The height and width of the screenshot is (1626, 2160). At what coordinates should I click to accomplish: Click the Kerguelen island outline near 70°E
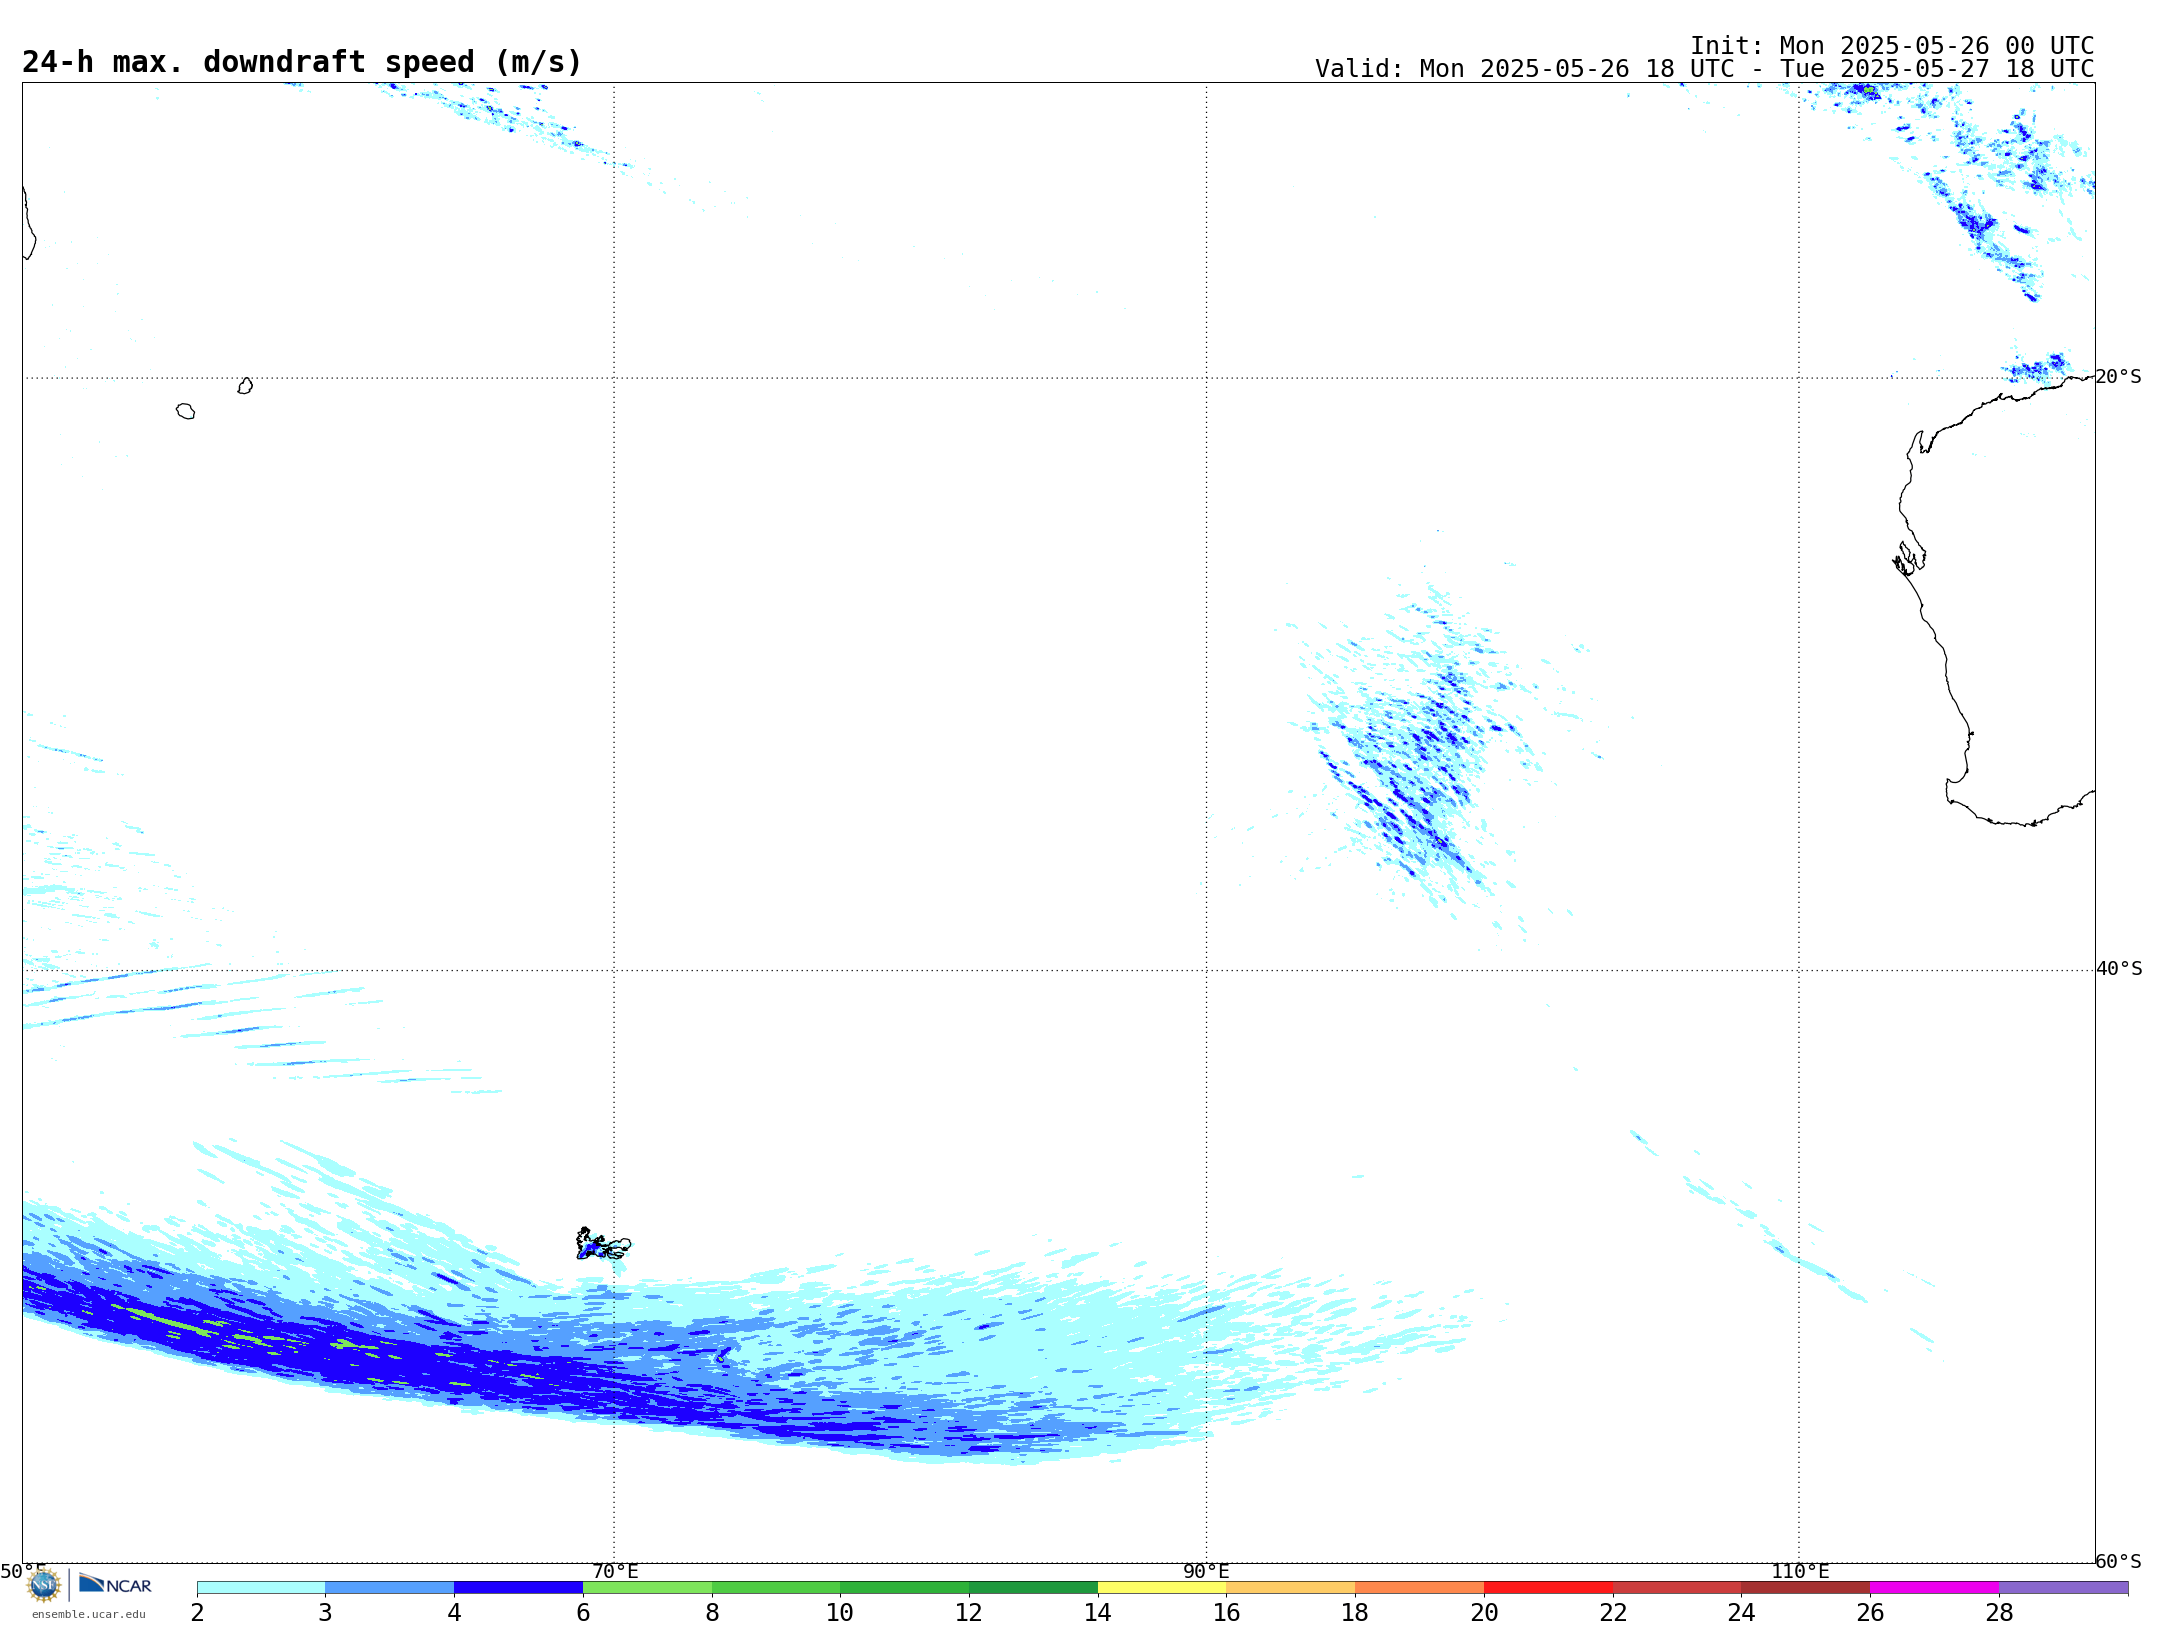(603, 1244)
